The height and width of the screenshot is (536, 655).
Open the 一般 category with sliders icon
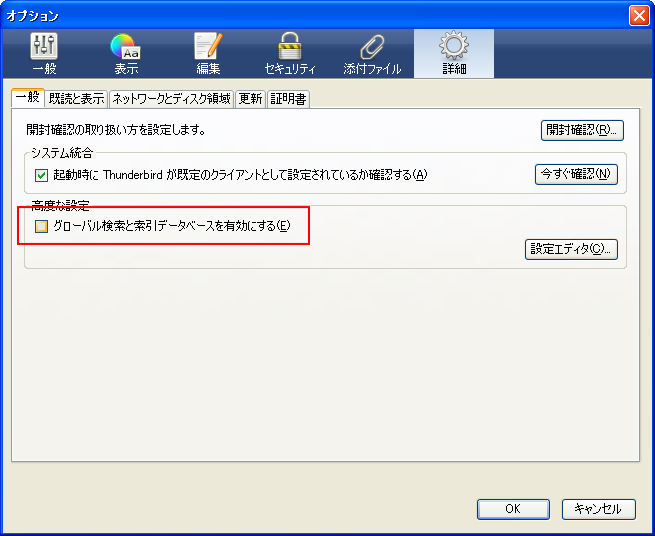click(44, 53)
